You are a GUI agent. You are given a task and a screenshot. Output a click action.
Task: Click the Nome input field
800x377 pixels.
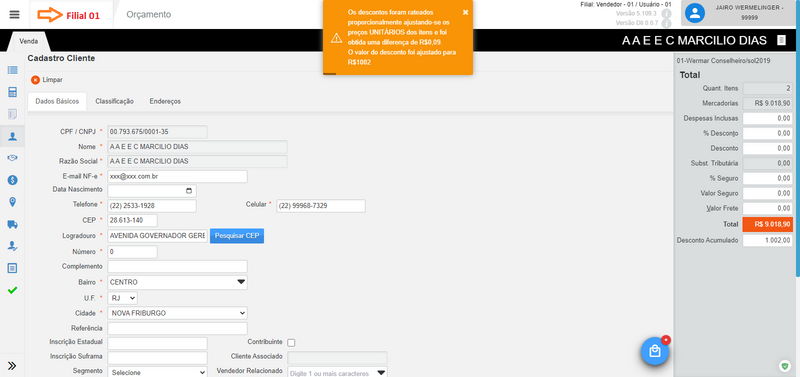pos(197,147)
